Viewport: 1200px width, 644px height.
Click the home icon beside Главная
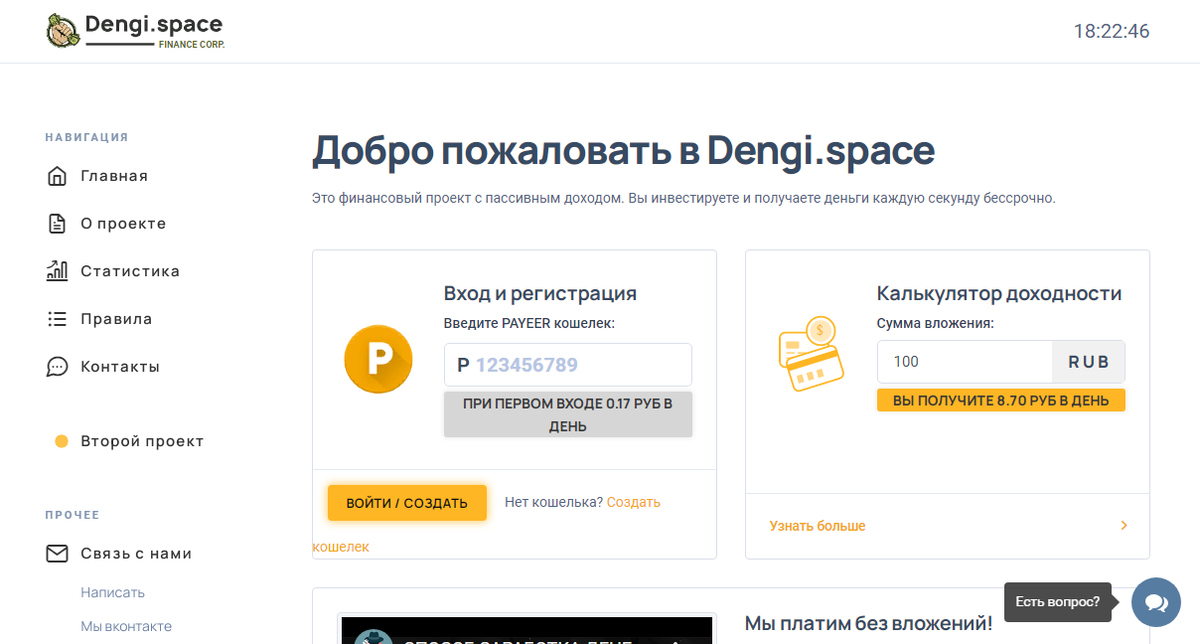coord(58,176)
